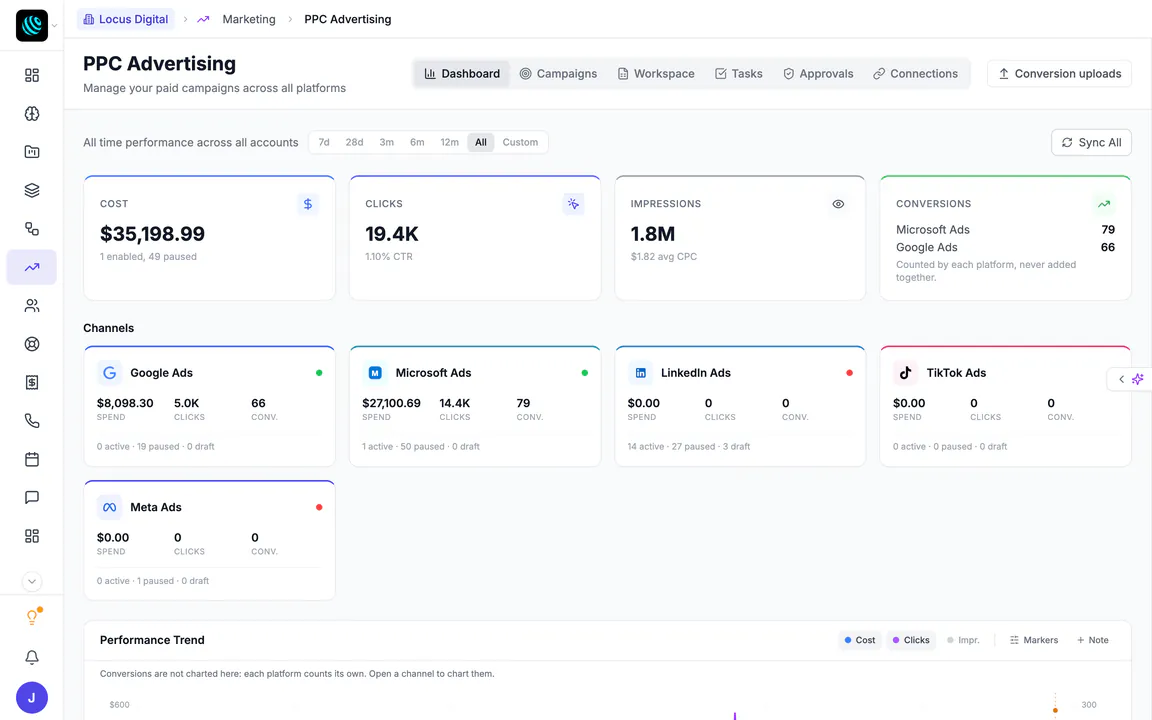1152x720 pixels.
Task: Open the dollar receipt icon in the sidebar
Action: pyautogui.click(x=32, y=382)
